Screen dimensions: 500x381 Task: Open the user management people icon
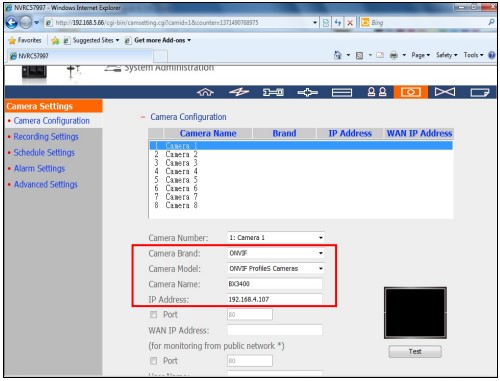377,92
